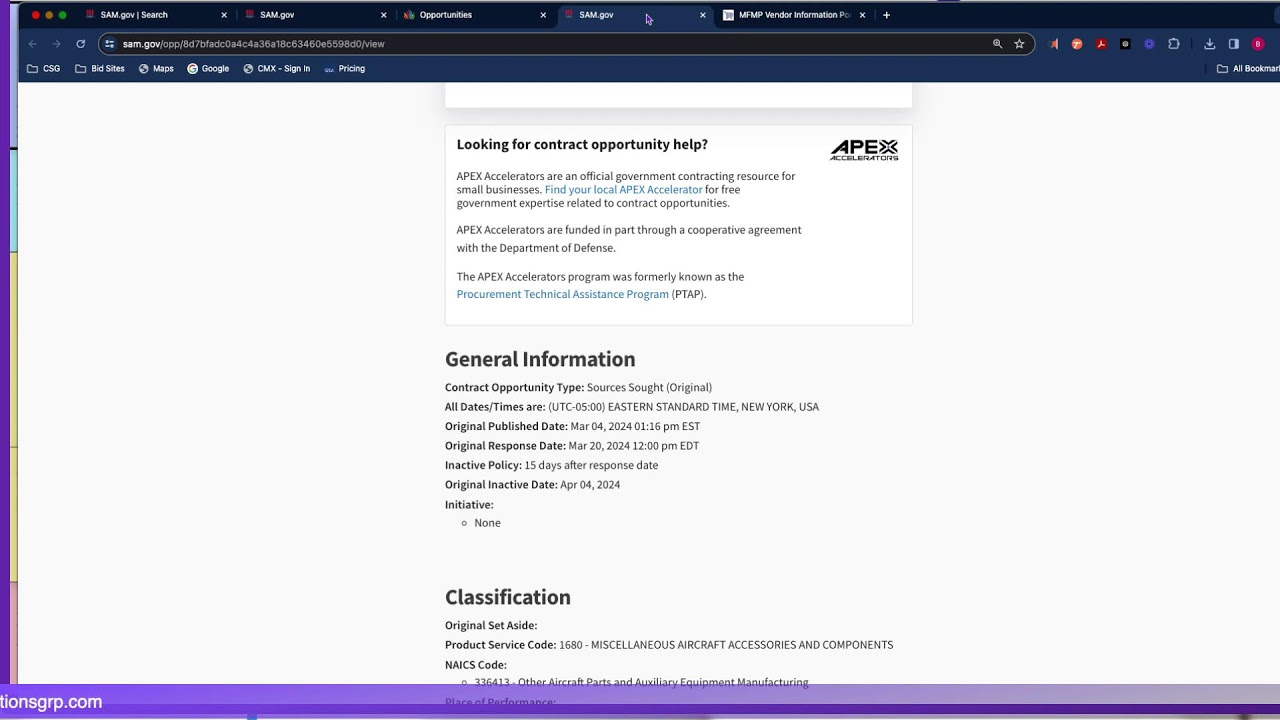The height and width of the screenshot is (720, 1280).
Task: Open the orange megaphone extension icon
Action: click(1053, 44)
